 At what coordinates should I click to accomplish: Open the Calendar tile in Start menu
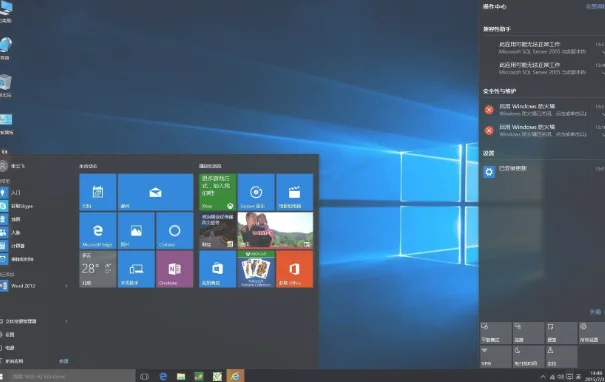coord(98,192)
